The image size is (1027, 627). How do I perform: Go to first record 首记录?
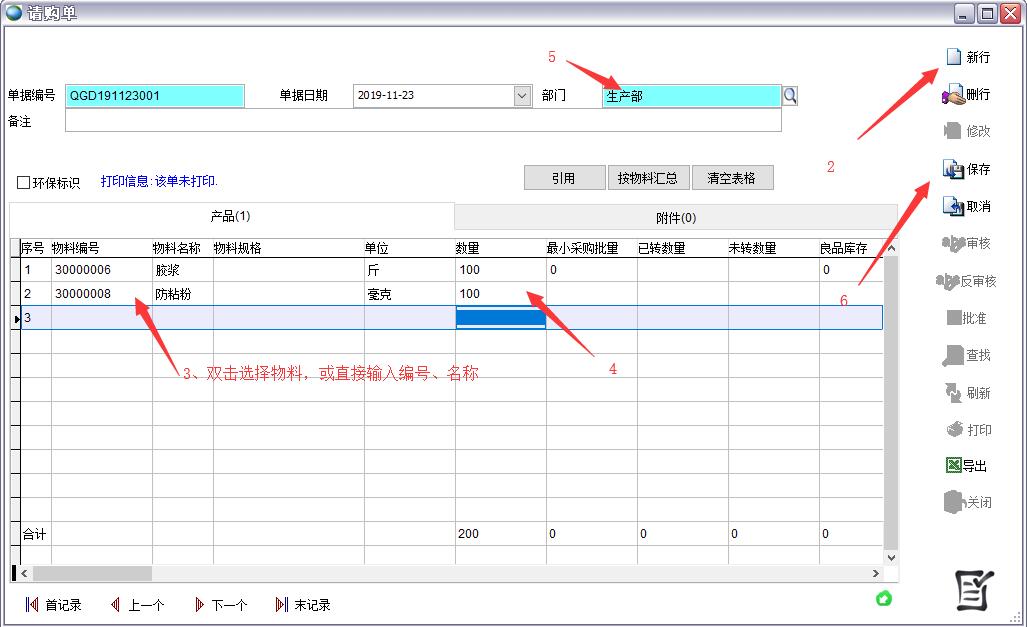coord(32,605)
